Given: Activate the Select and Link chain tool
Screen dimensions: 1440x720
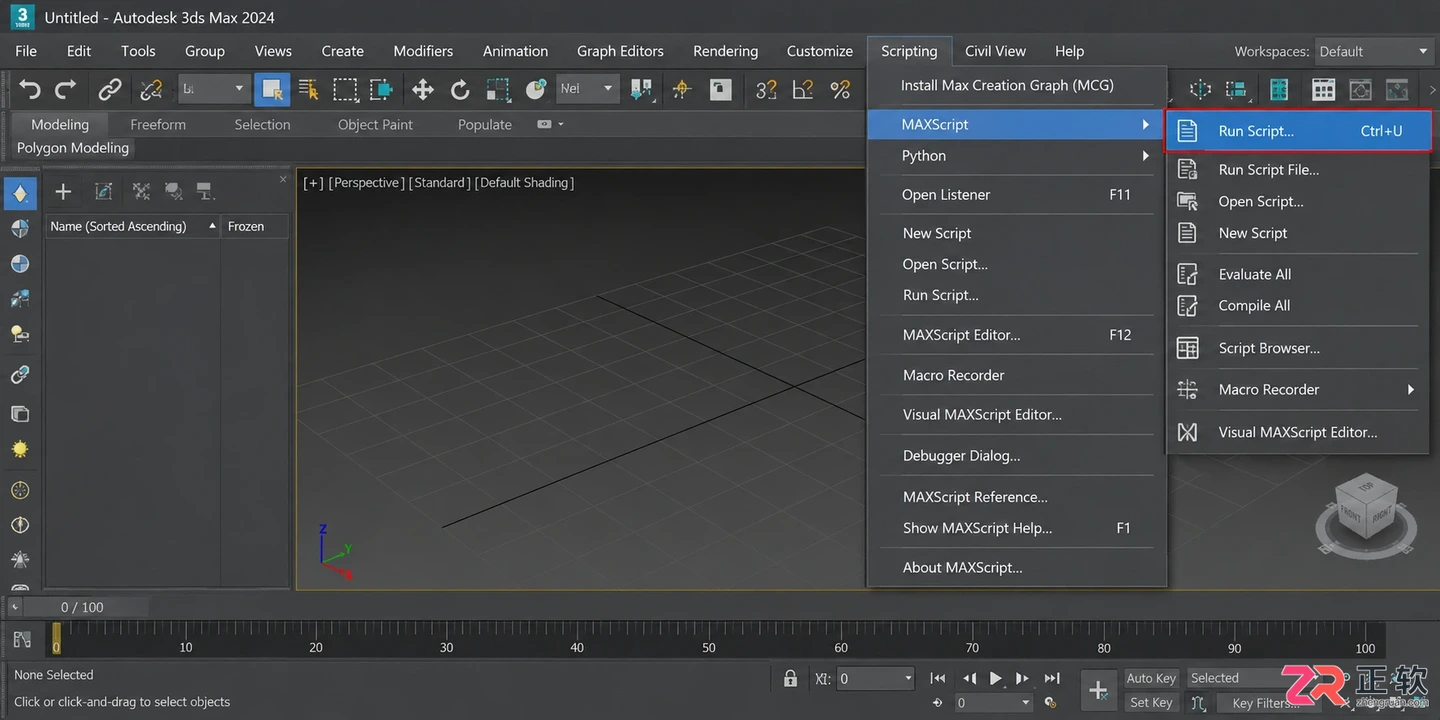Looking at the screenshot, I should click(109, 89).
